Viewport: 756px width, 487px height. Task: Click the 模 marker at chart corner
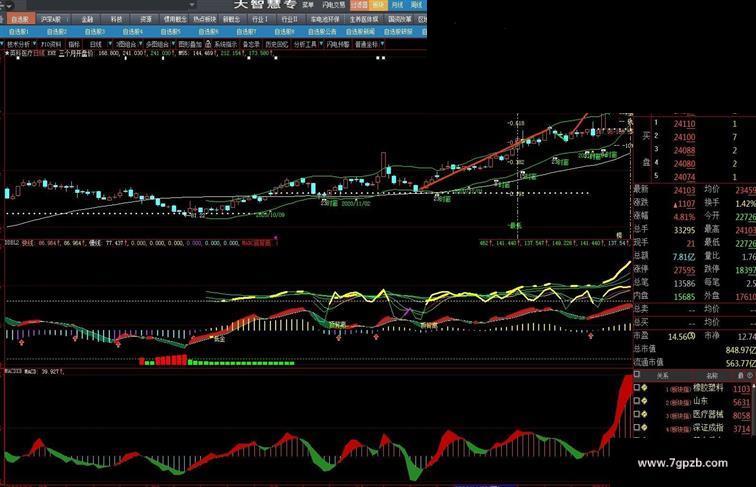click(x=619, y=235)
